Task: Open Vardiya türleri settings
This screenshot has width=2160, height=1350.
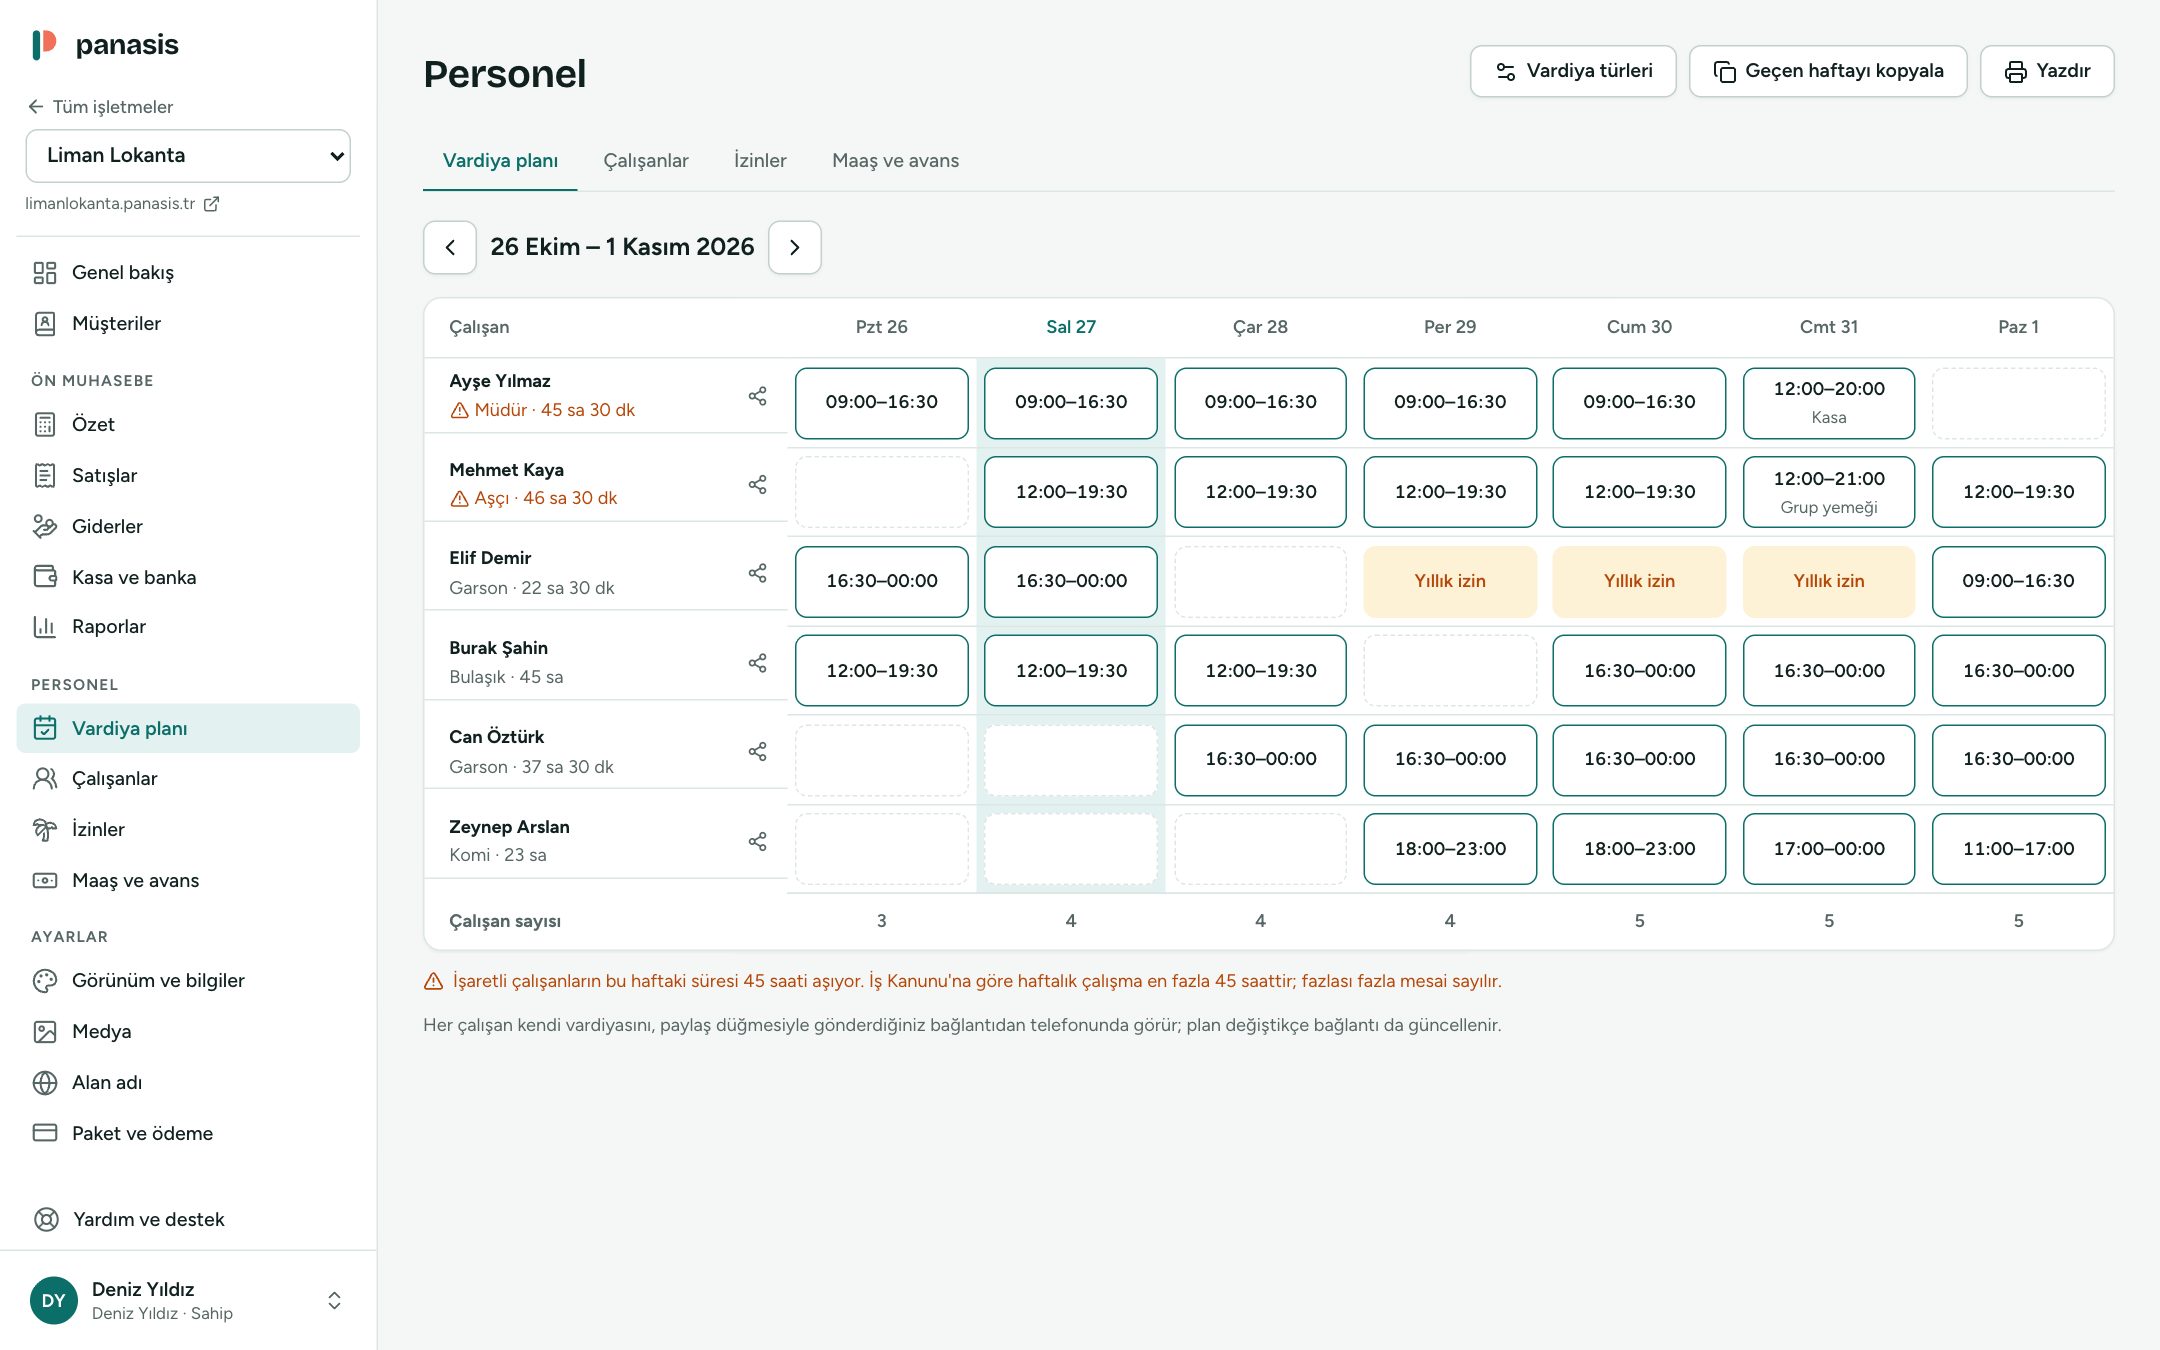Action: (1573, 71)
